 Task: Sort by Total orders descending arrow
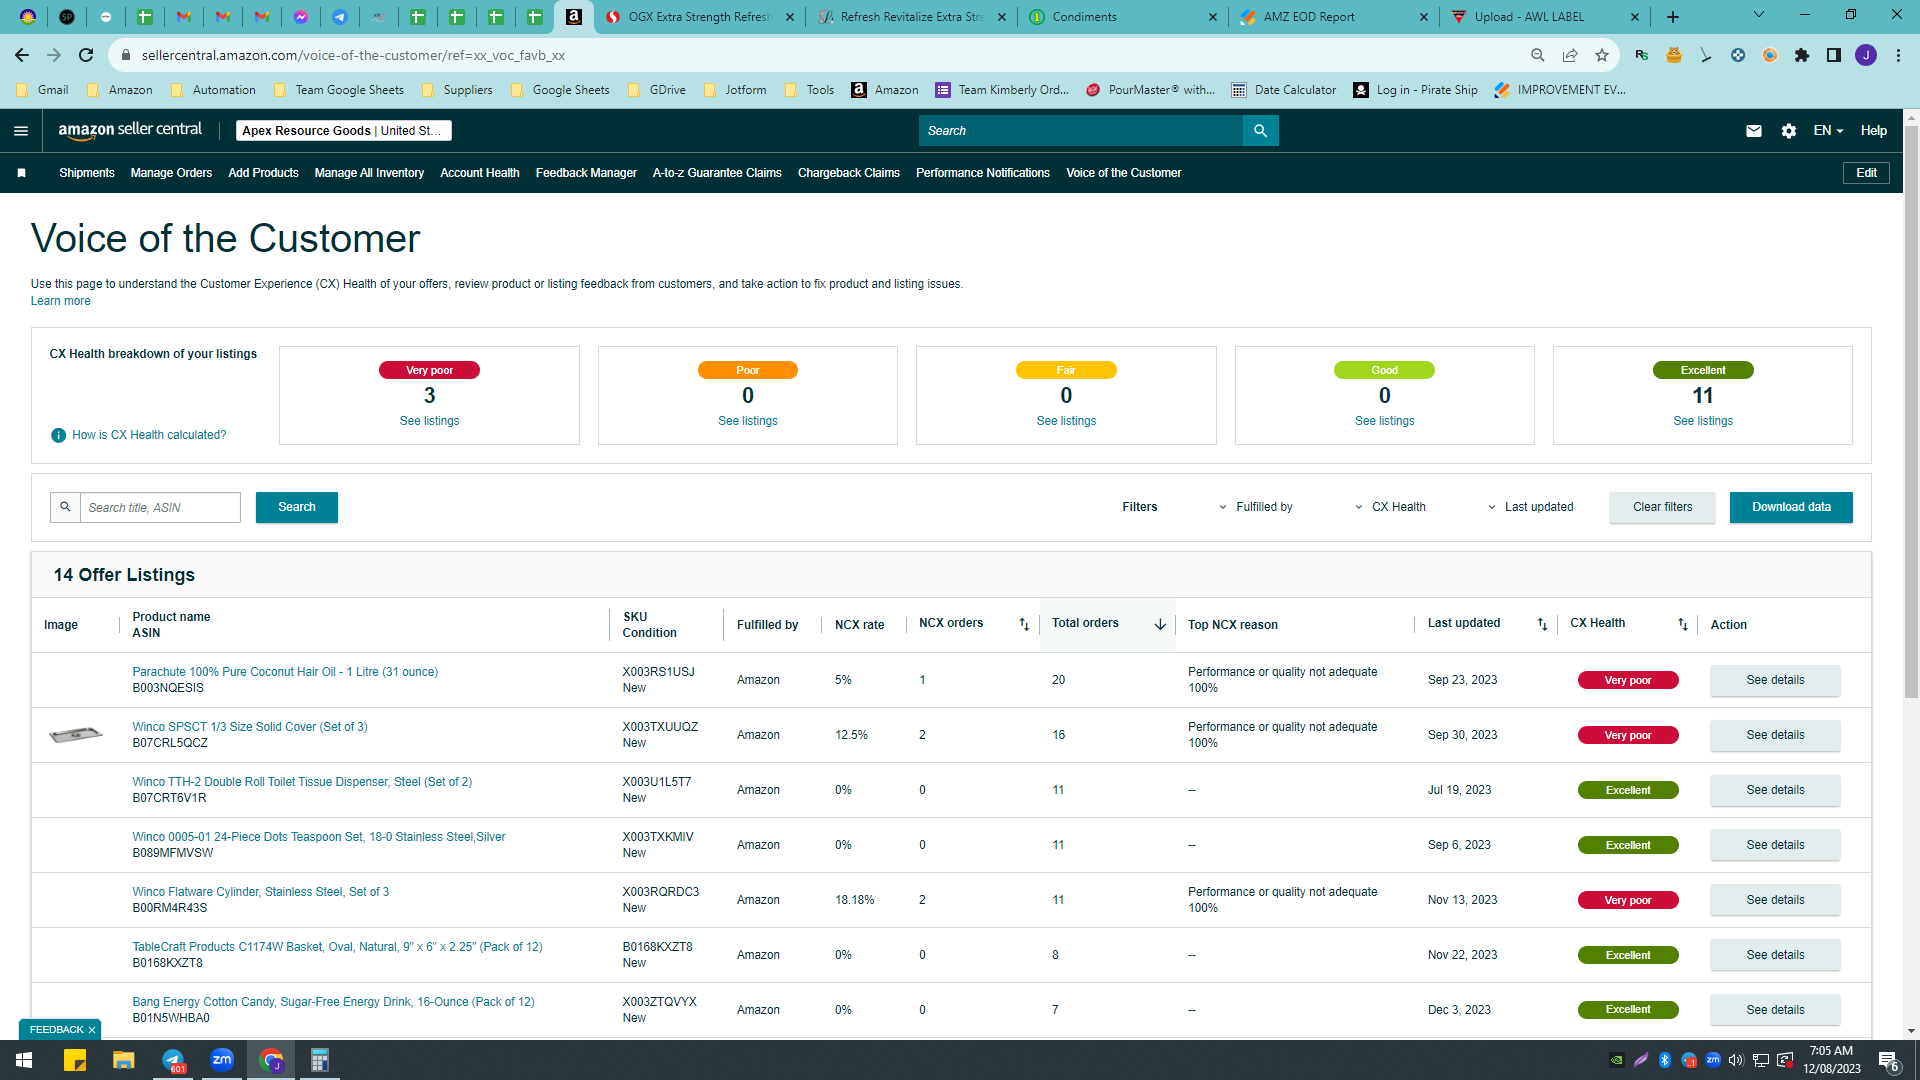click(x=1160, y=624)
